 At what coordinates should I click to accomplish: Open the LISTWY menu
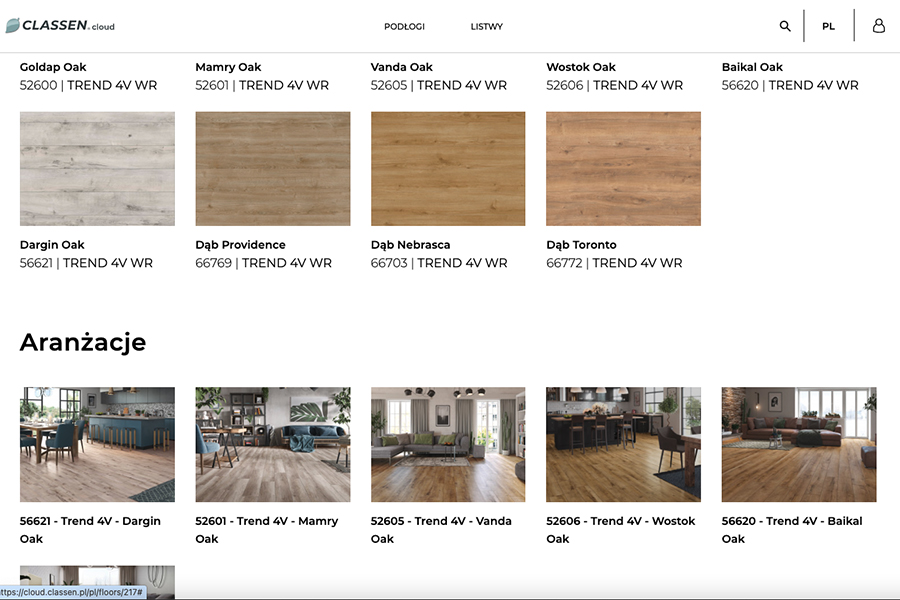coord(487,27)
